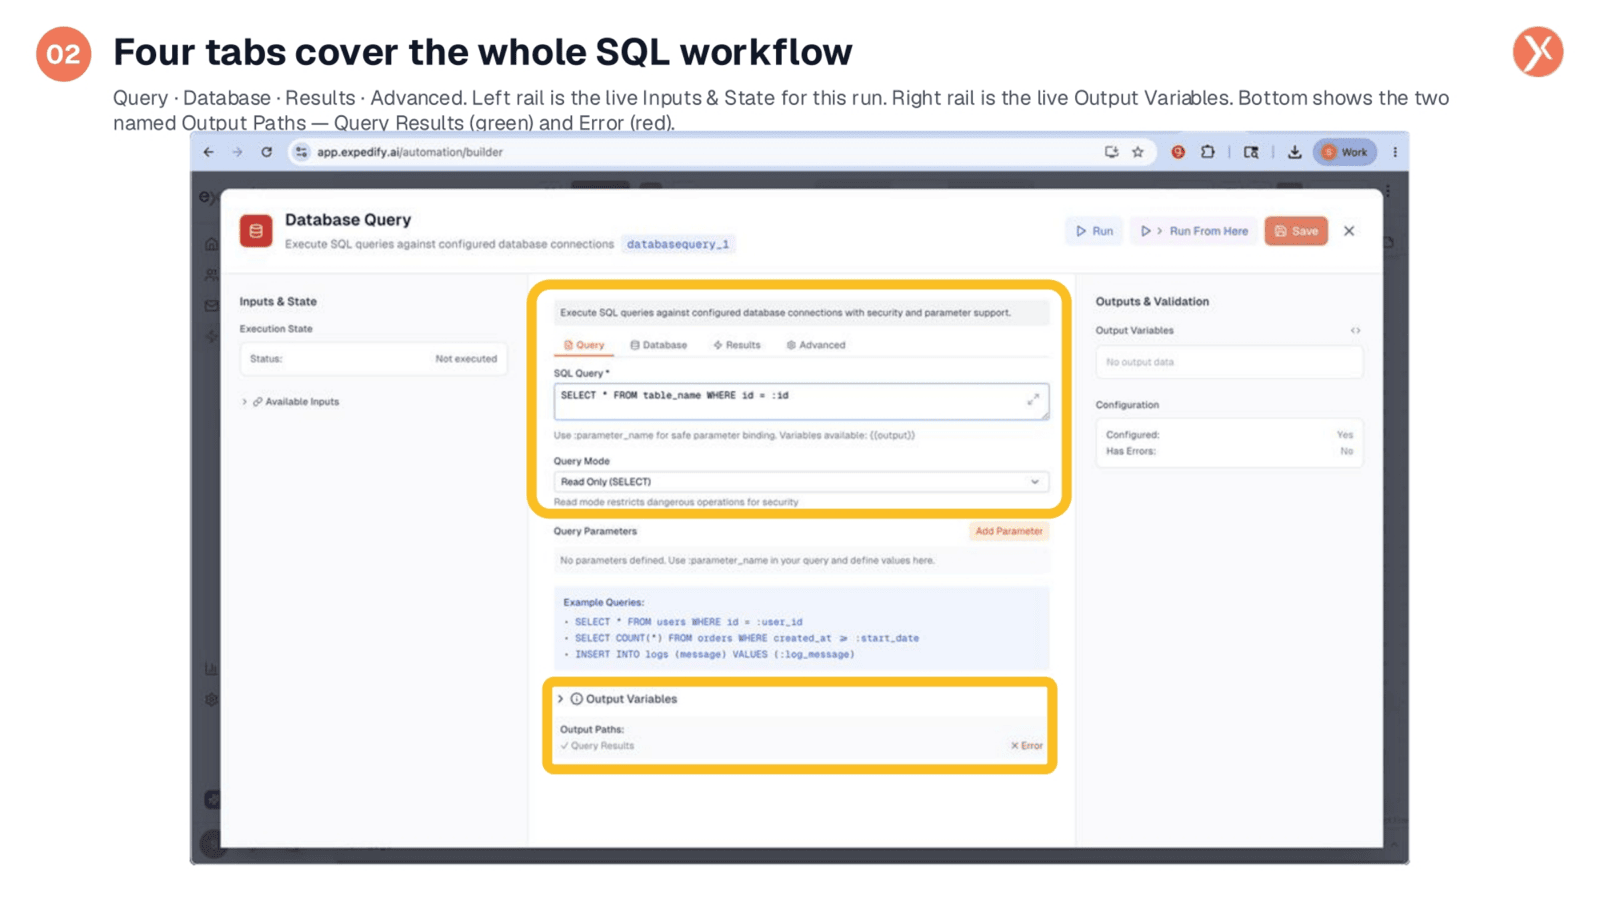
Task: Open the Work profile button
Action: click(x=1345, y=152)
